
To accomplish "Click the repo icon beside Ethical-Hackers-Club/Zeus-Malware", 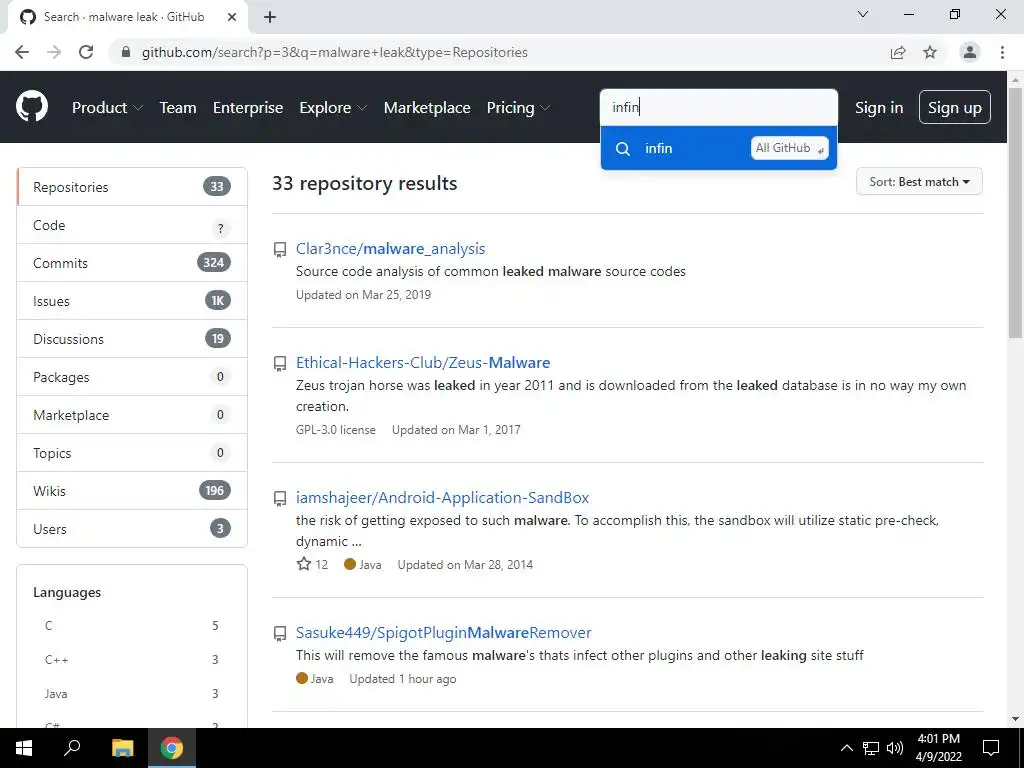I will (280, 364).
